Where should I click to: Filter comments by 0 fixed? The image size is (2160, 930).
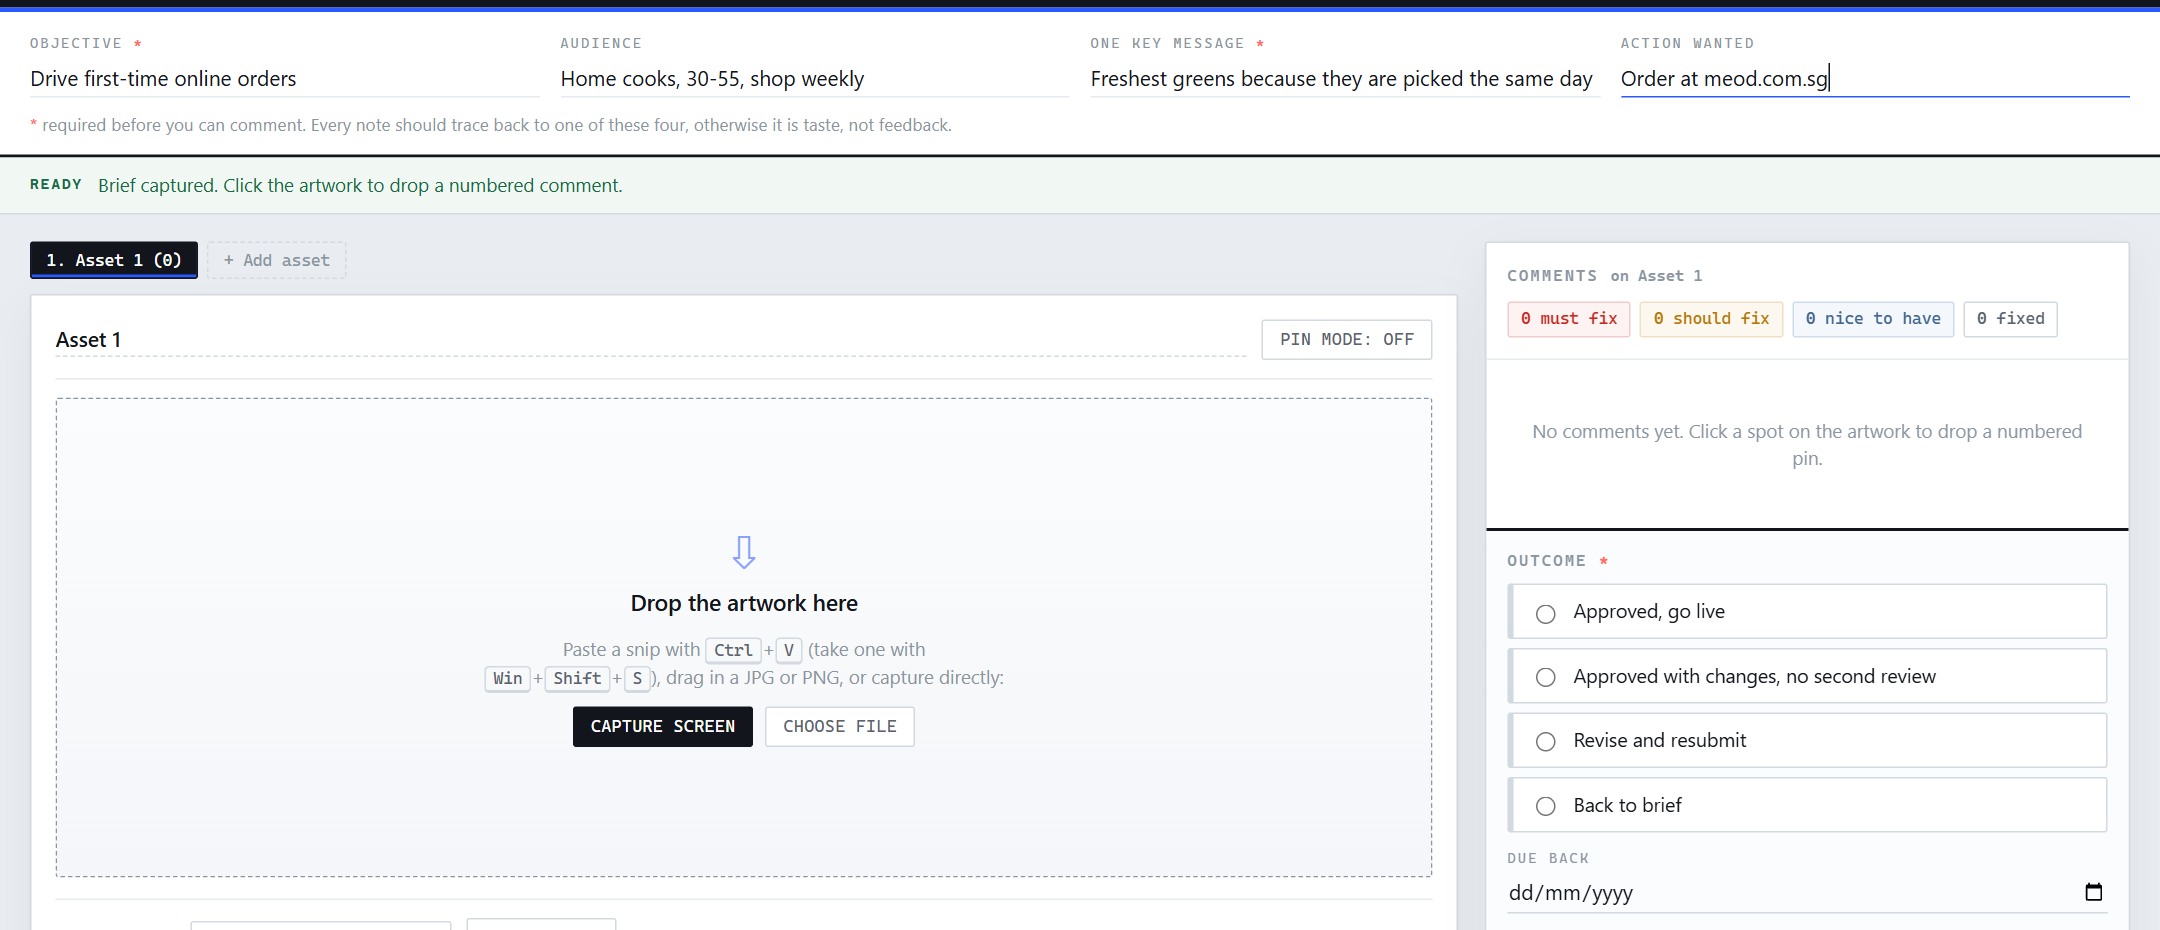(2011, 319)
